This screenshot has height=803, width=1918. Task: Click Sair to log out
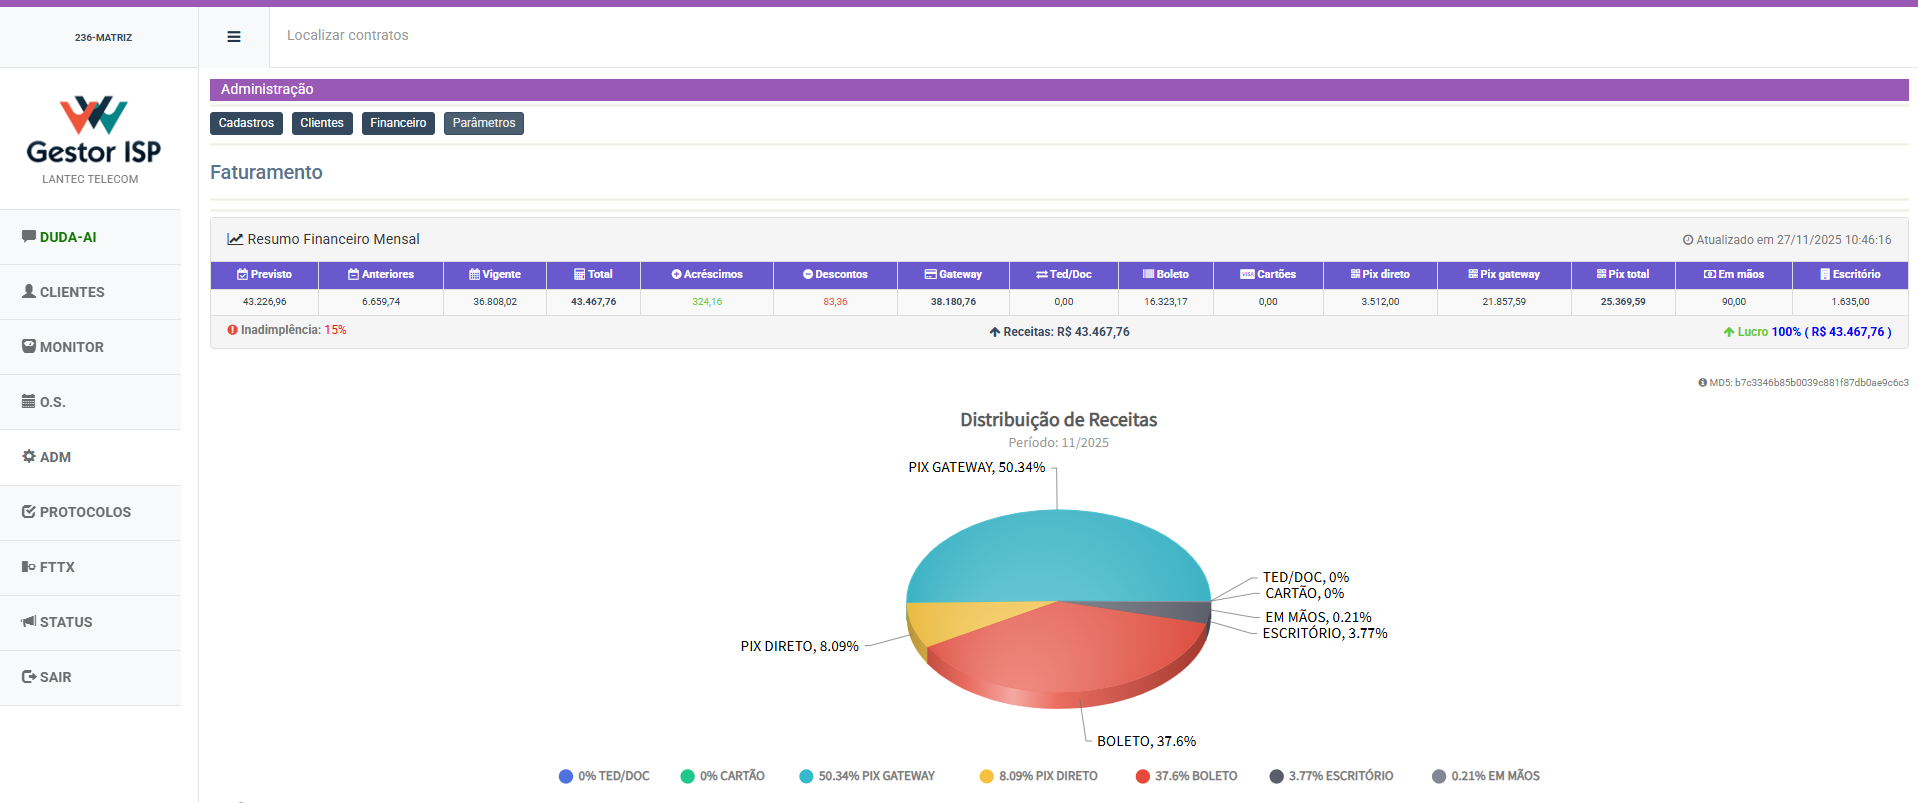(55, 677)
